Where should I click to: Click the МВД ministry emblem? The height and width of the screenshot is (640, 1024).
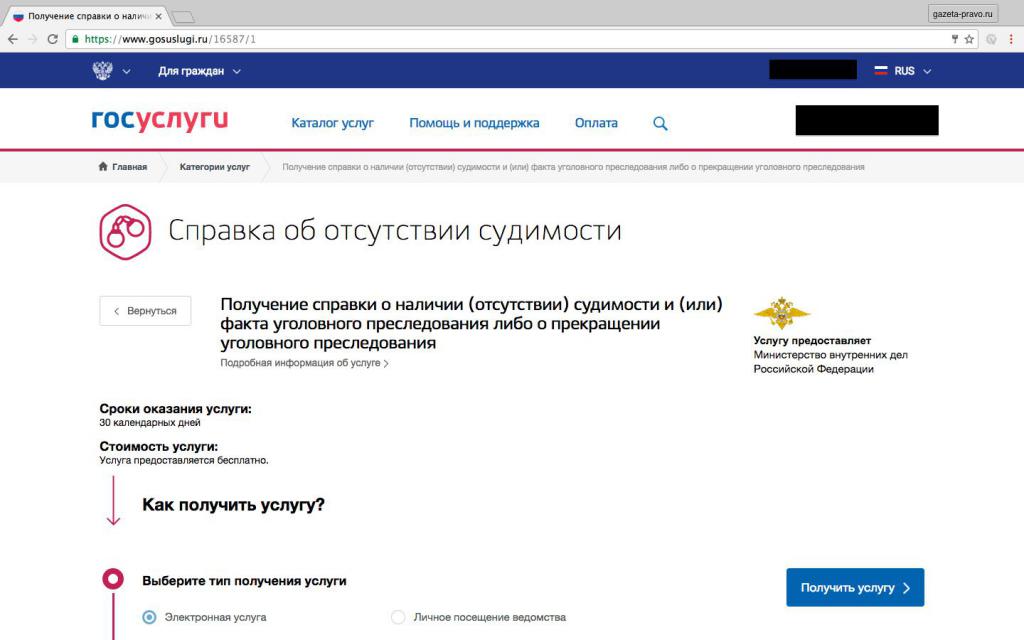tap(782, 315)
